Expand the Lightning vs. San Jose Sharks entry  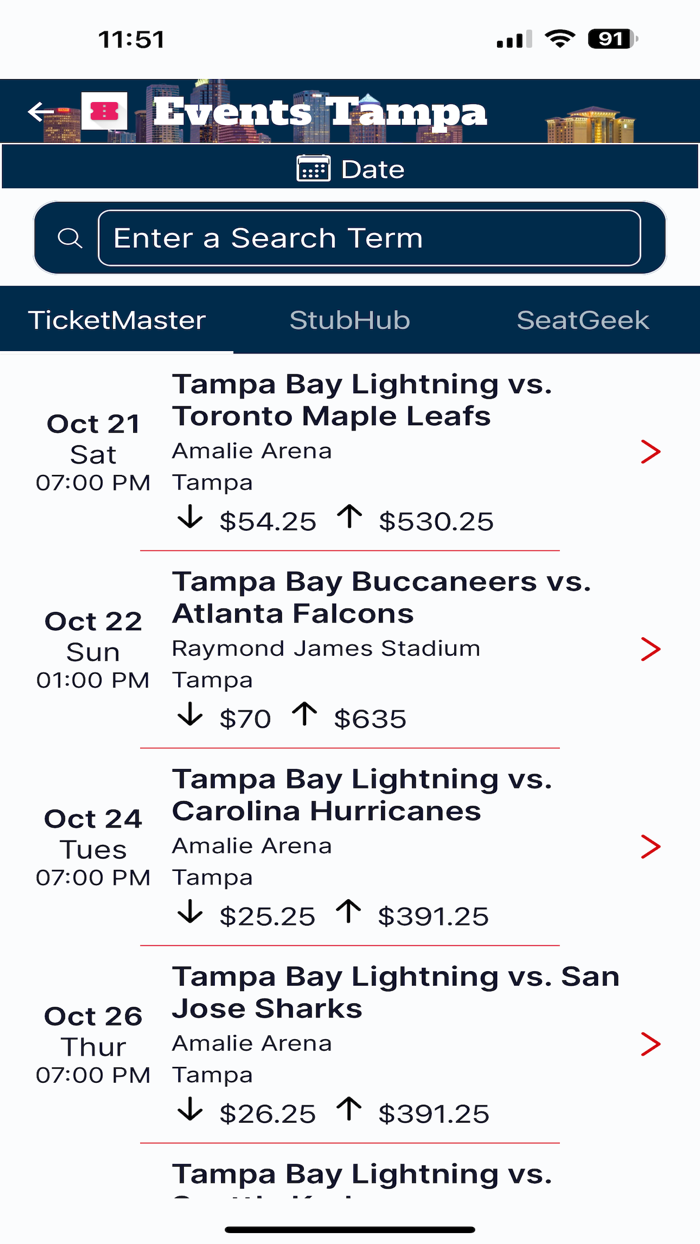pos(651,1044)
